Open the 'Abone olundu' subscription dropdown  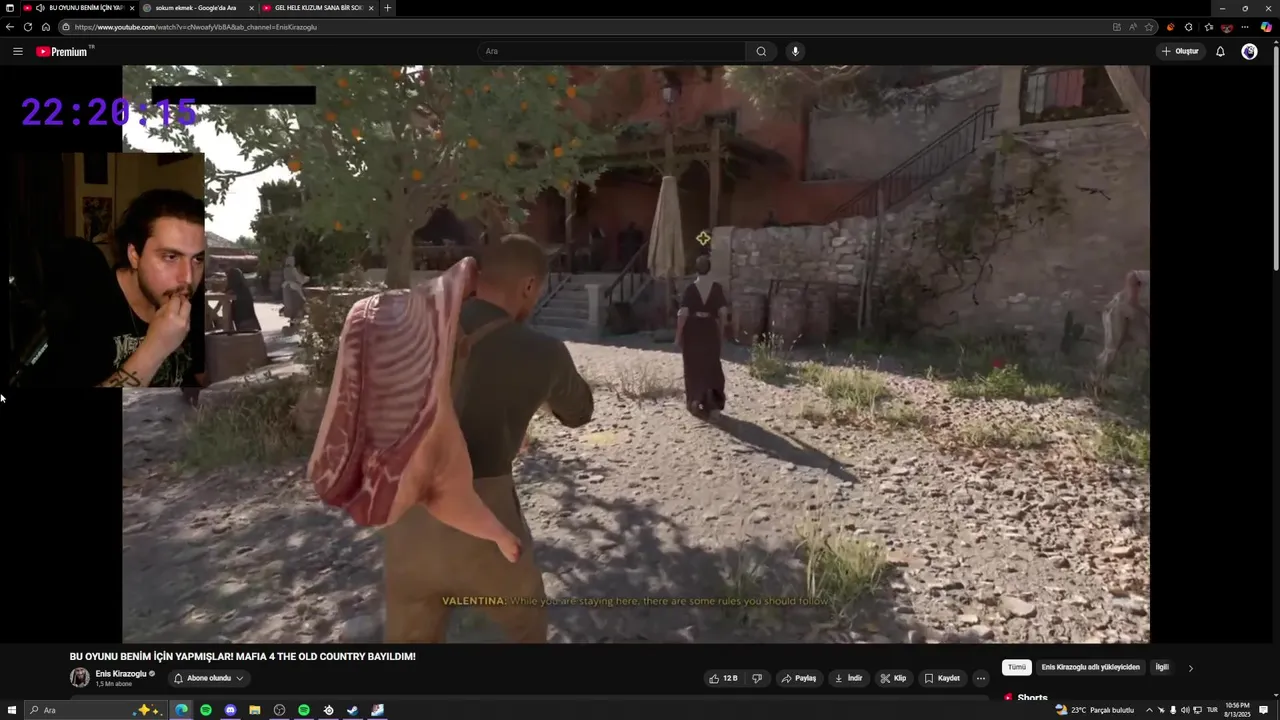pos(208,678)
